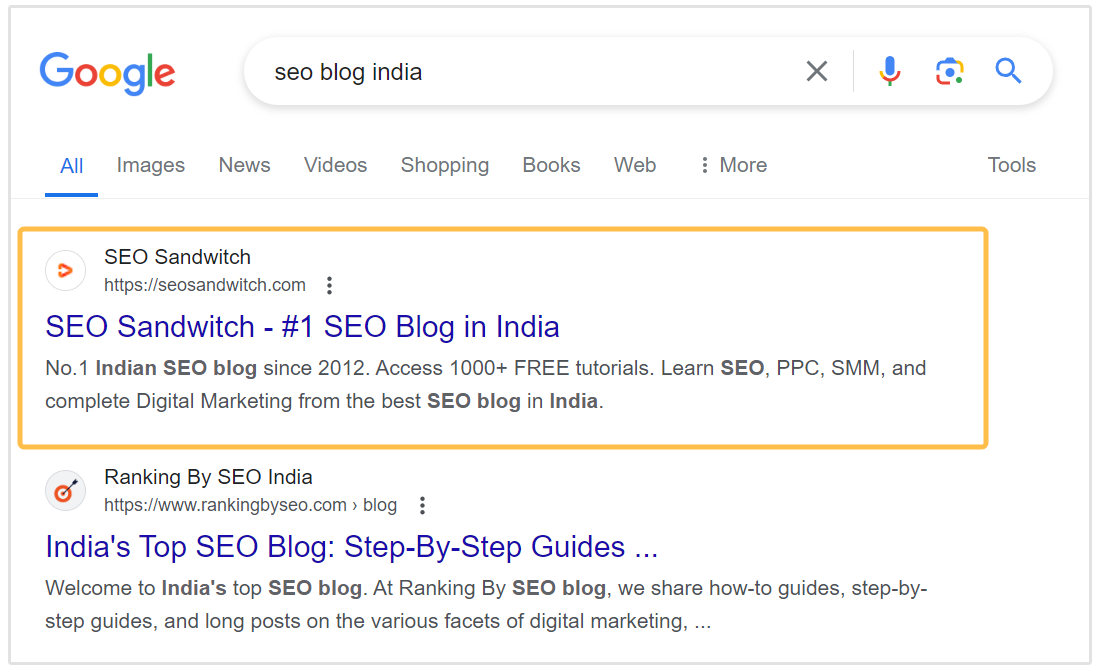Switch to the Images tab
The width and height of the screenshot is (1100, 670).
click(151, 165)
